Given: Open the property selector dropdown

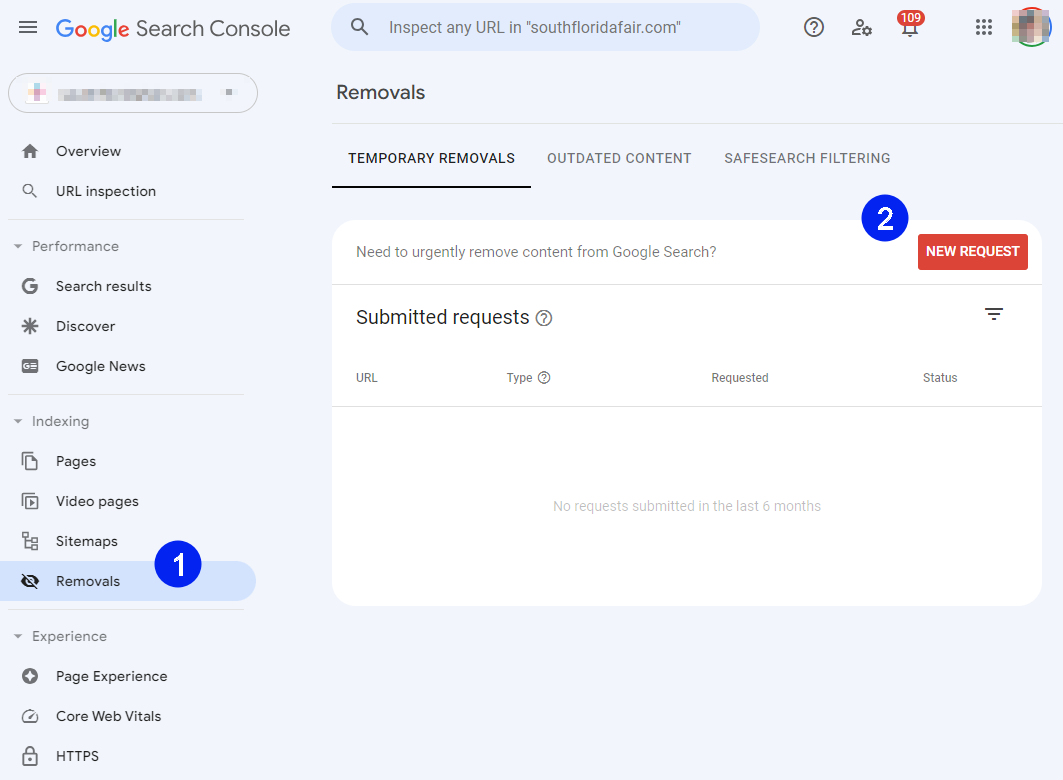Looking at the screenshot, I should pos(133,94).
